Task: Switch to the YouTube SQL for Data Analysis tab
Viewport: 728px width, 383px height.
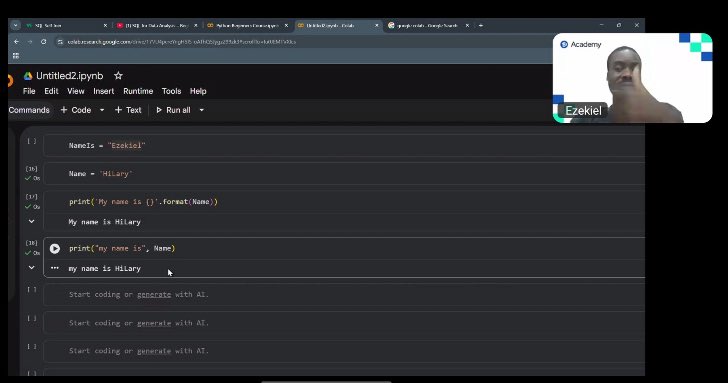Action: [x=156, y=26]
